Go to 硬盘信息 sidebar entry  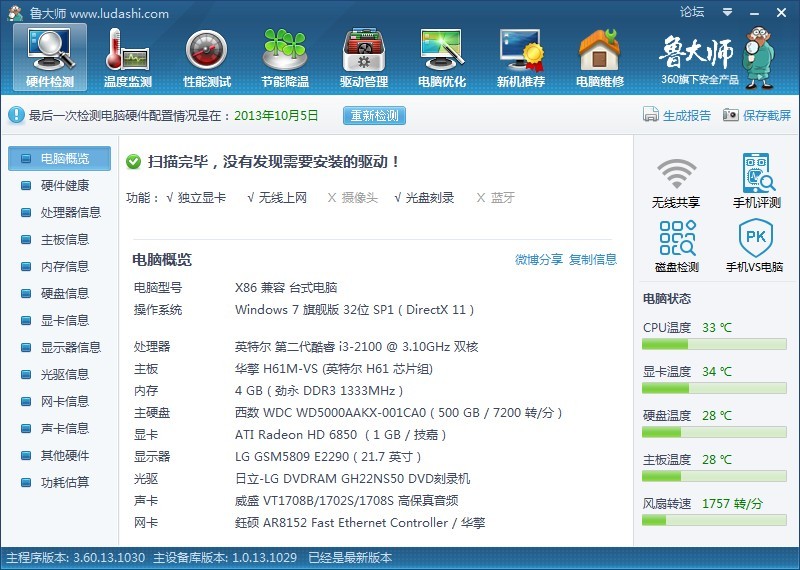pos(64,294)
